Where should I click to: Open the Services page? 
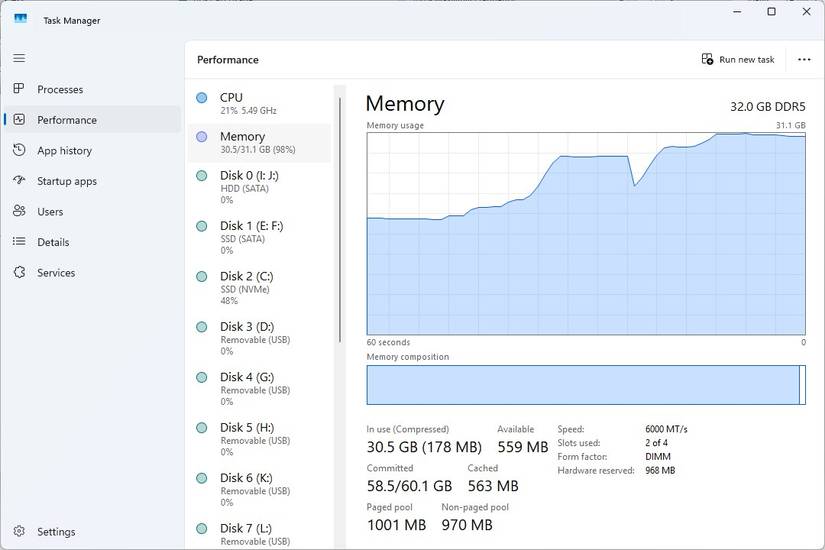(x=92, y=272)
